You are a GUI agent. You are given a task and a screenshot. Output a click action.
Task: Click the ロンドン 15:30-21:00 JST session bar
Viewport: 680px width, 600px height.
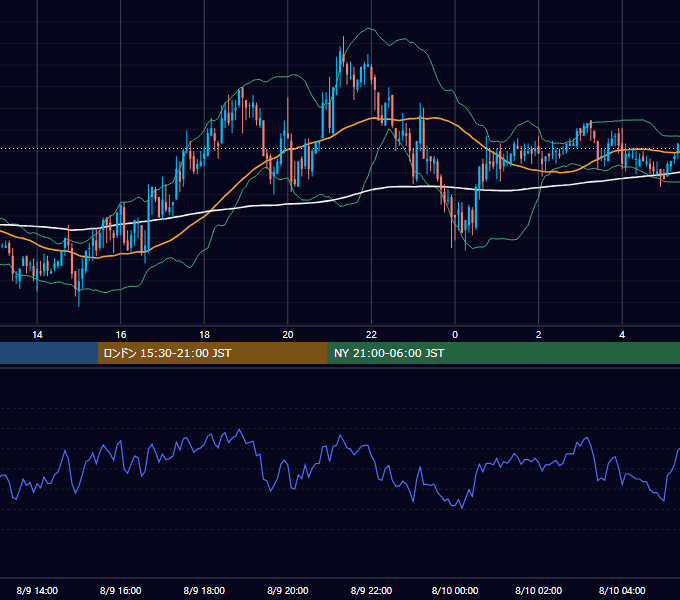coord(212,353)
